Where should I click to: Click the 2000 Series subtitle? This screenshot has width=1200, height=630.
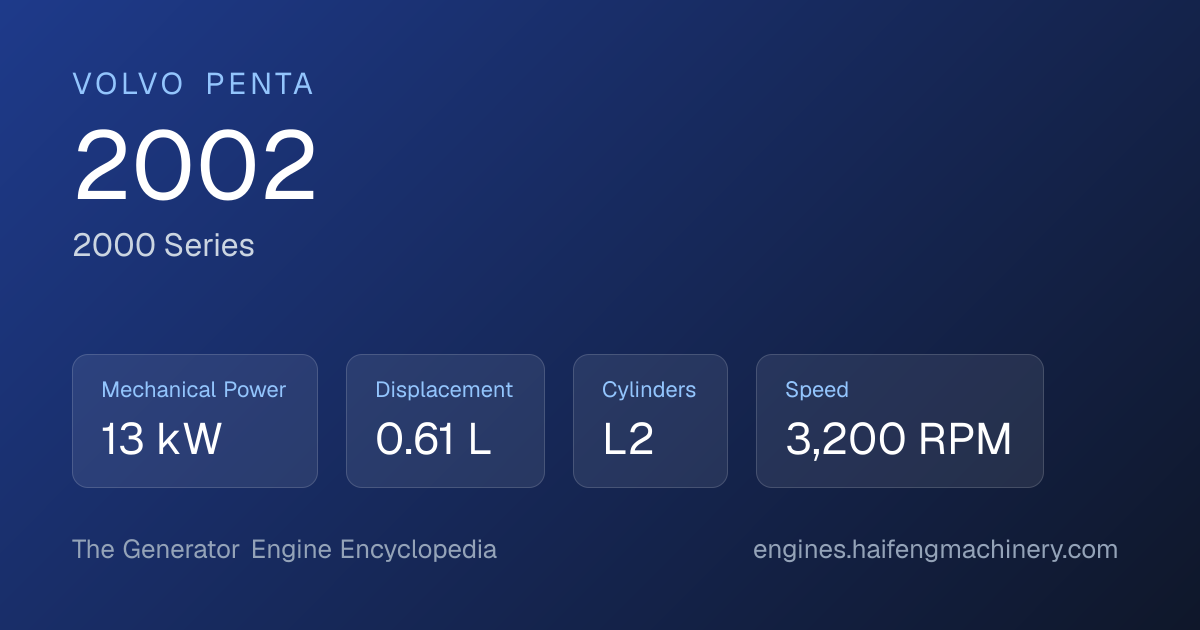pos(163,245)
